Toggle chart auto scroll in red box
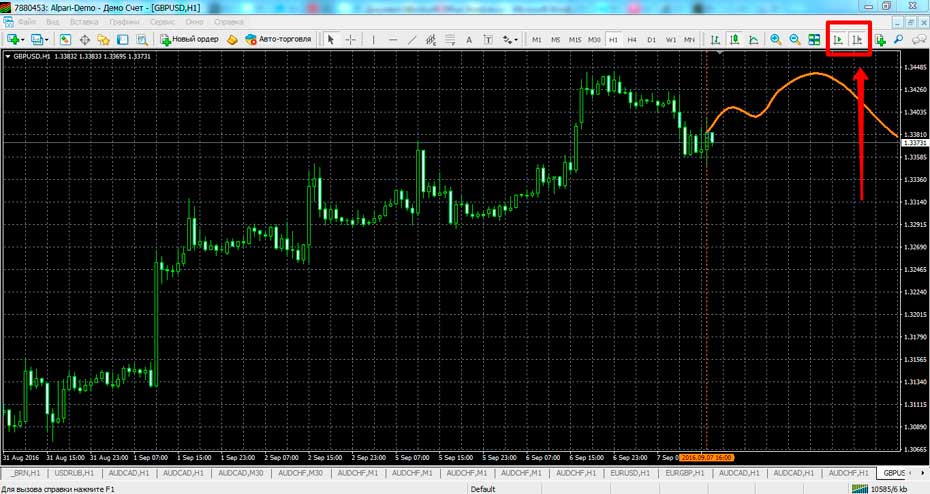This screenshot has height=494, width=930. pyautogui.click(x=838, y=40)
